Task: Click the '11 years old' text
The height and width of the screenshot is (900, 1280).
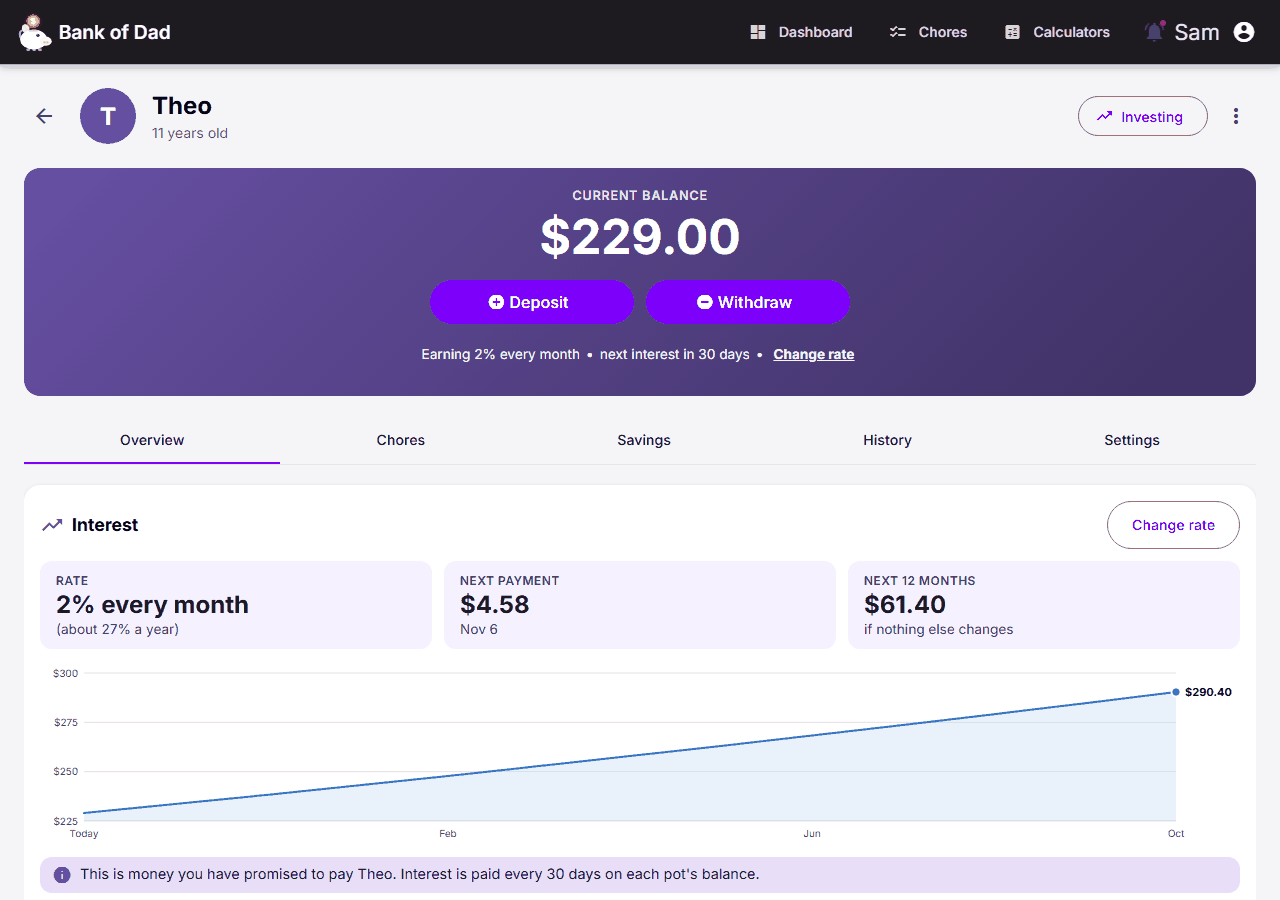Action: click(190, 133)
